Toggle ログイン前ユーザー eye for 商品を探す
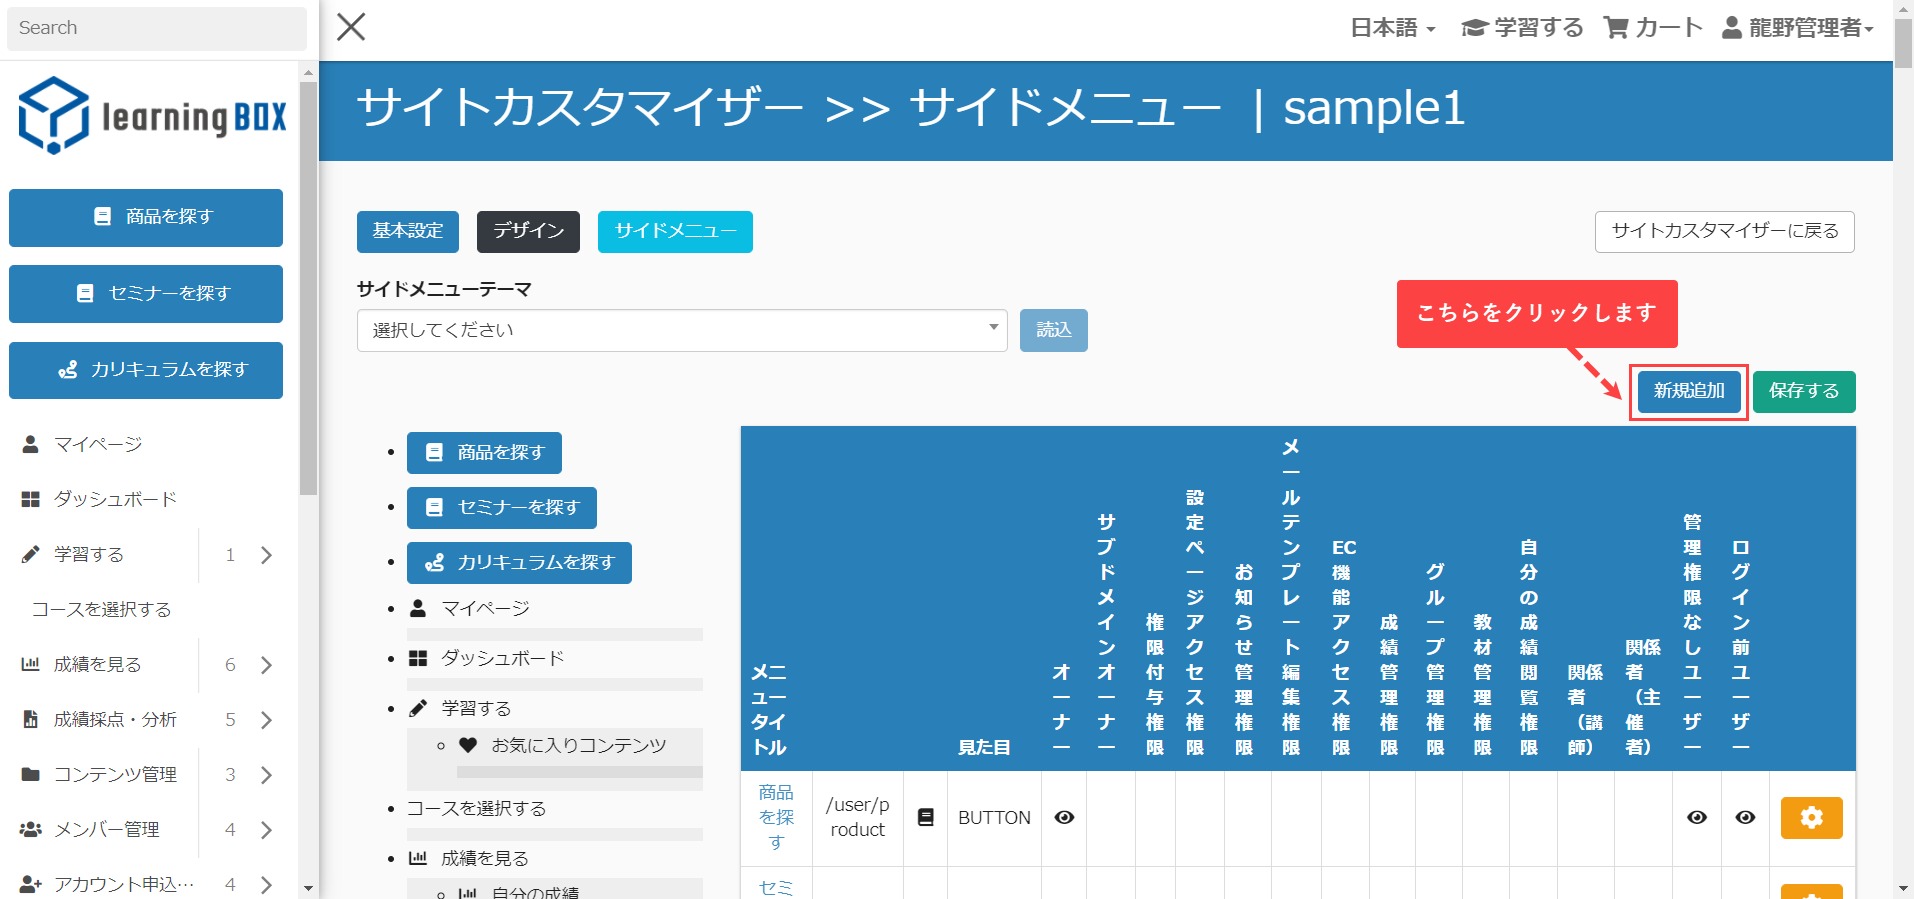The width and height of the screenshot is (1914, 899). (x=1745, y=818)
